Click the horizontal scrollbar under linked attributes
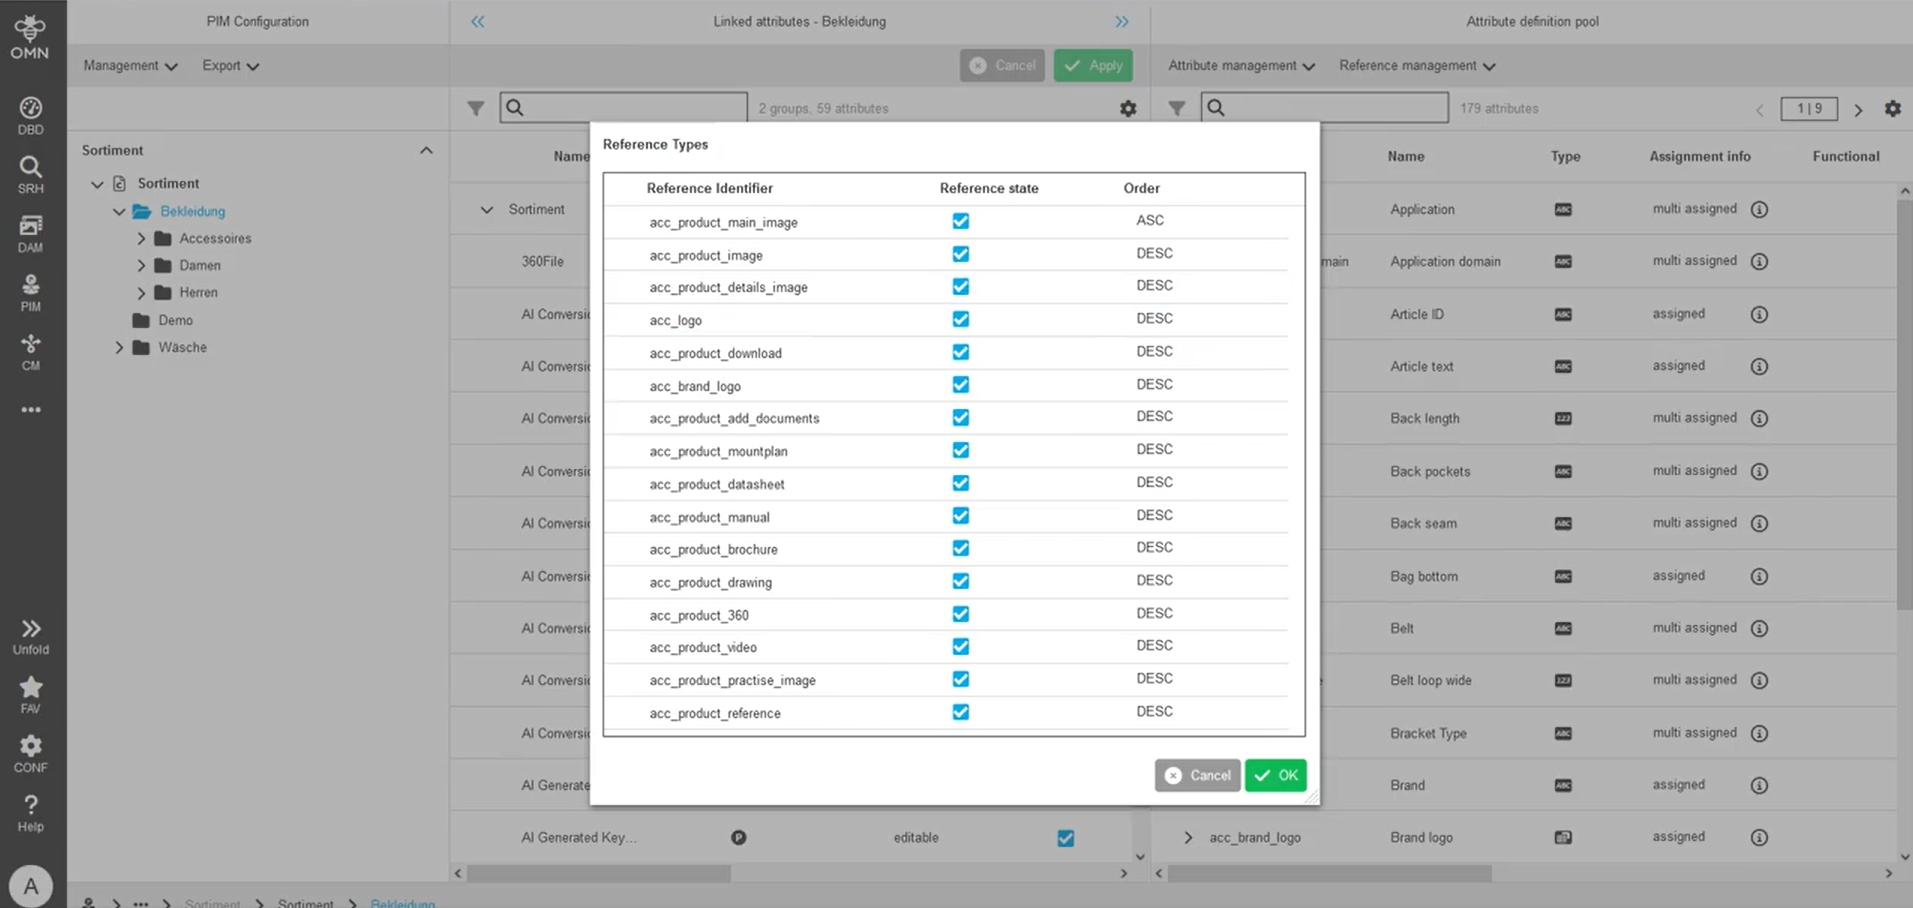Viewport: 1913px width, 908px height. click(x=599, y=873)
